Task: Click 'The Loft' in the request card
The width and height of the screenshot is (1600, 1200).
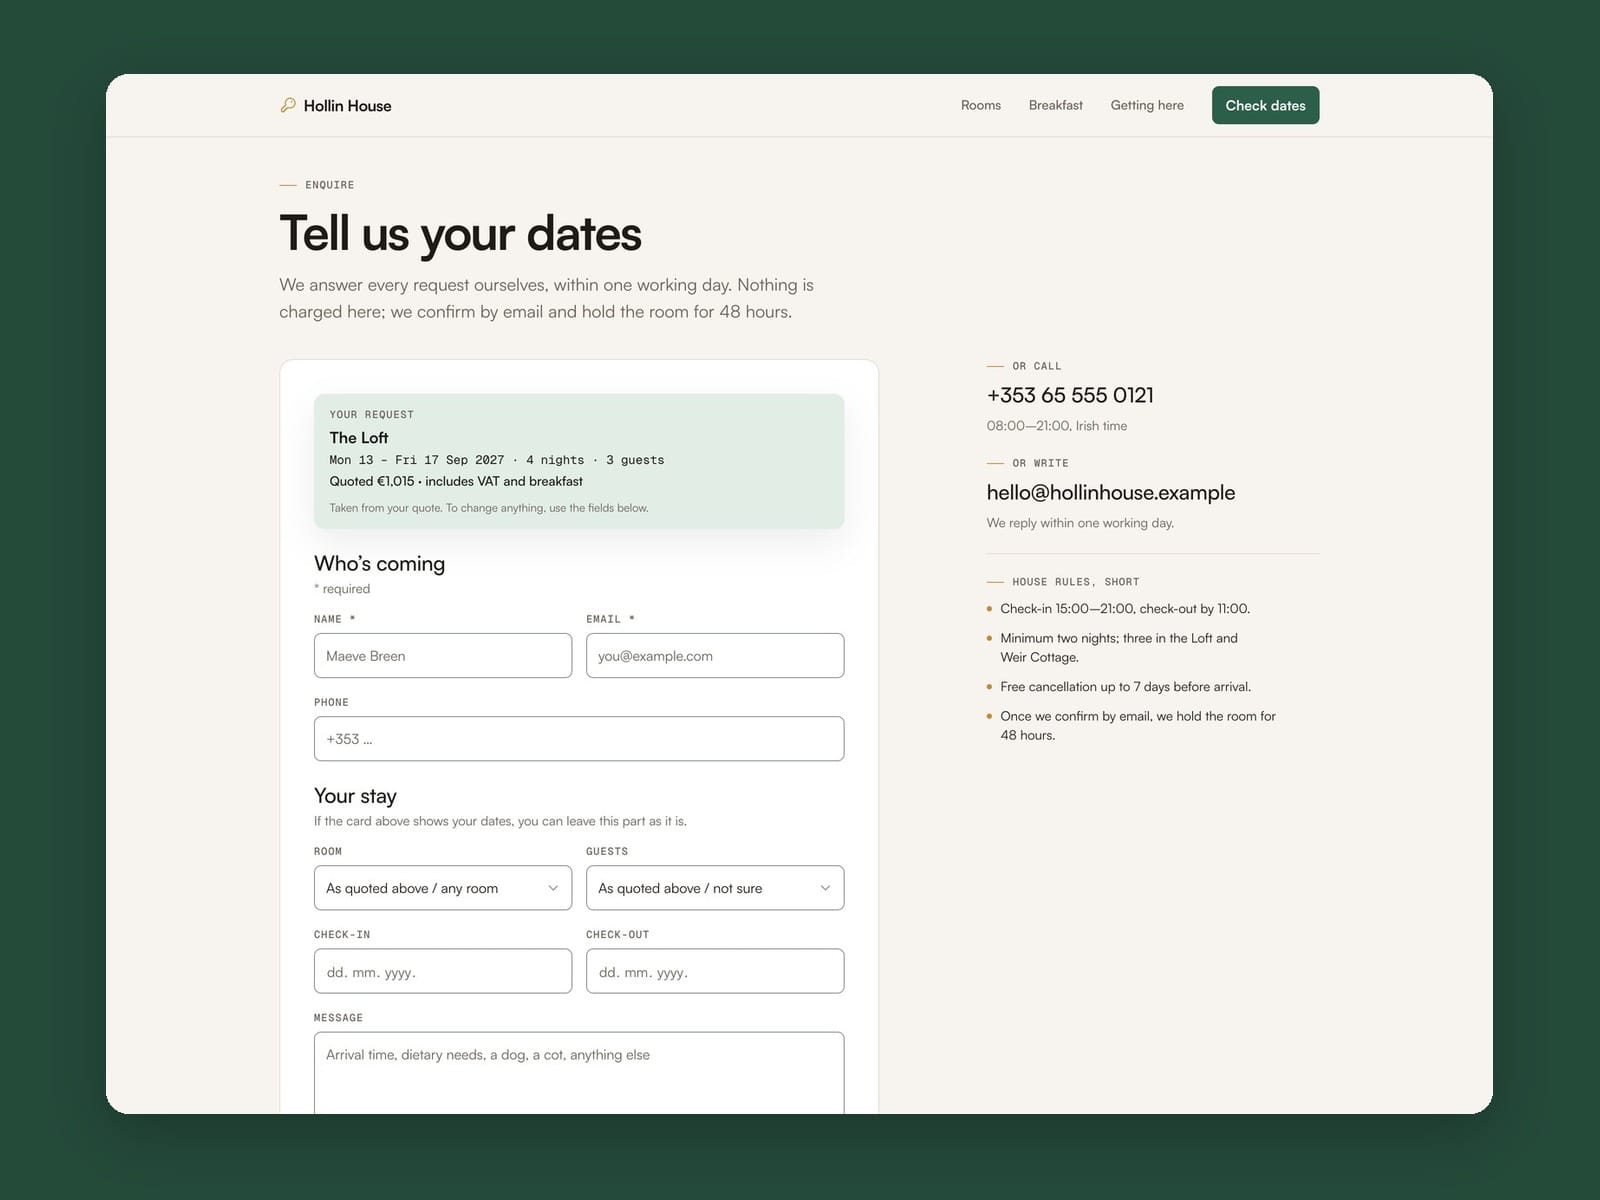Action: click(359, 438)
